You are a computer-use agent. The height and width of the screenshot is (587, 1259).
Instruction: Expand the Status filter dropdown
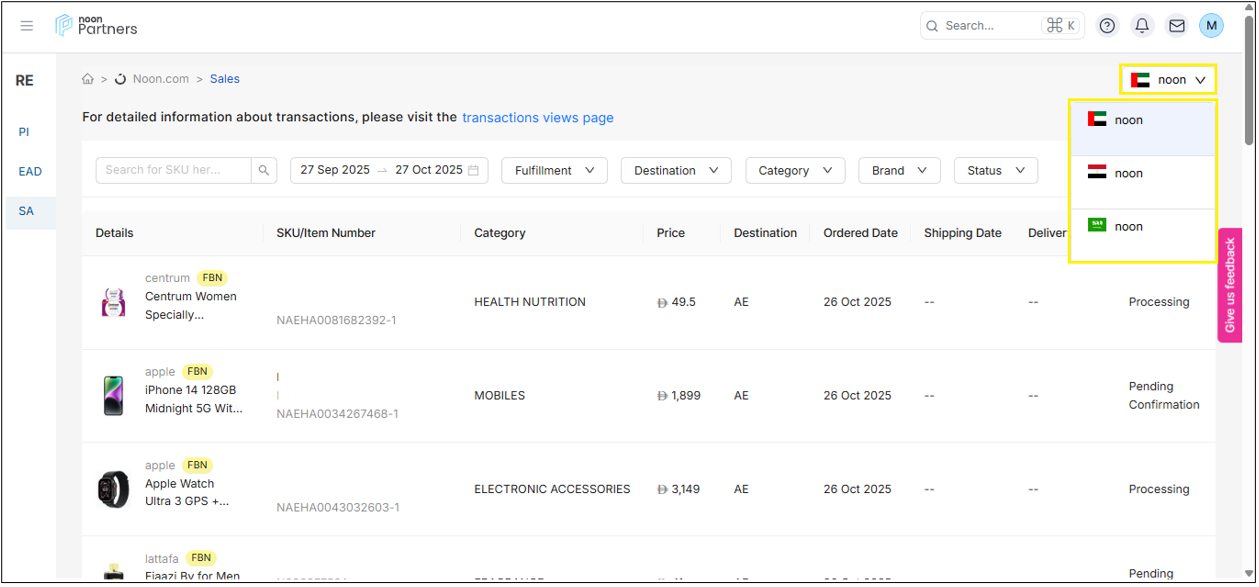click(x=995, y=171)
